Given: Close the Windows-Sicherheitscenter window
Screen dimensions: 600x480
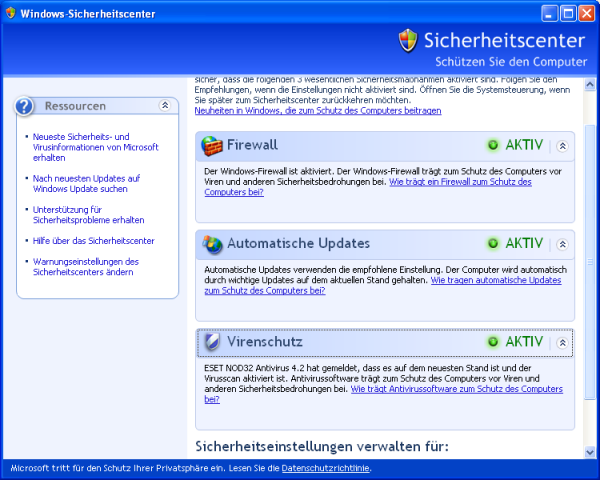Looking at the screenshot, I should pyautogui.click(x=587, y=14).
